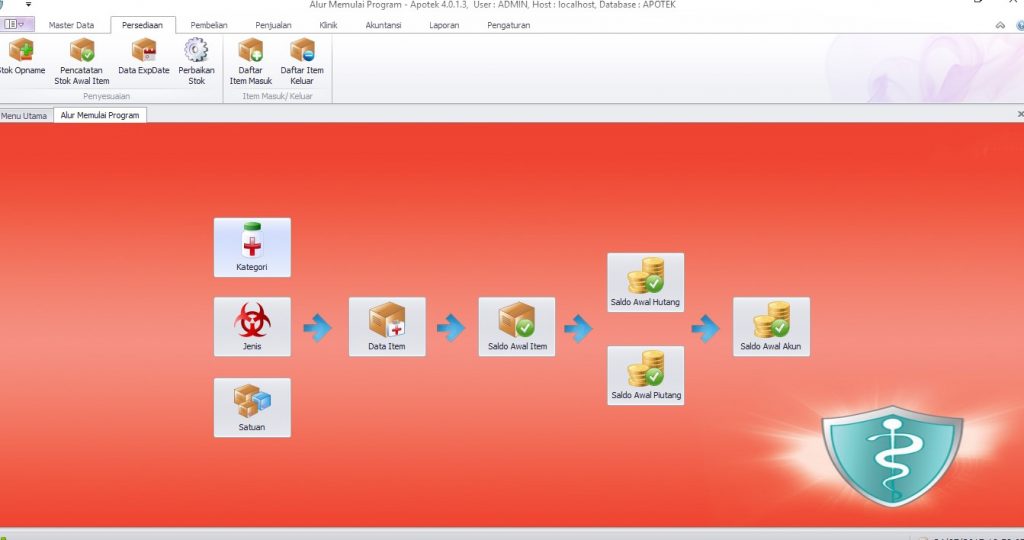Open the Satuan units button

click(x=252, y=407)
